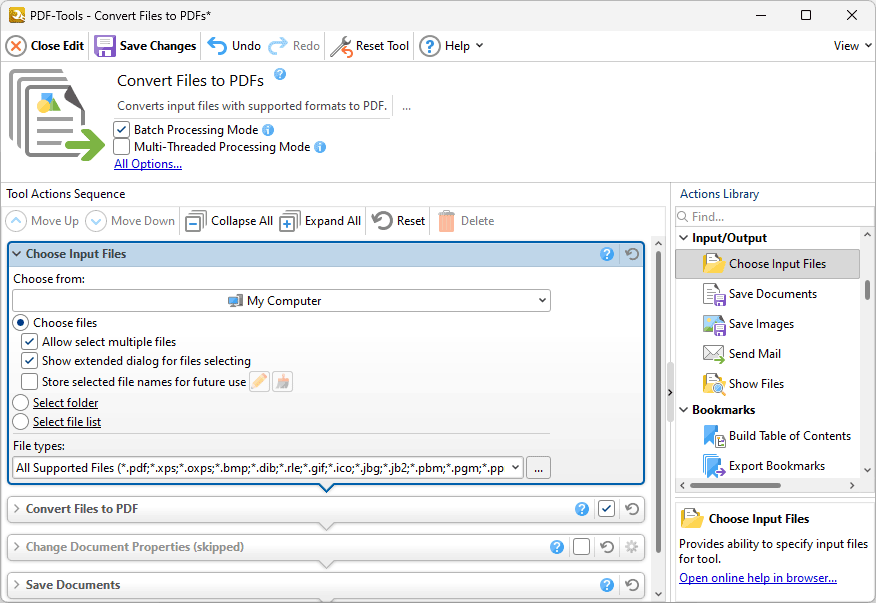Open the View dropdown menu
The height and width of the screenshot is (603, 876).
(x=852, y=46)
